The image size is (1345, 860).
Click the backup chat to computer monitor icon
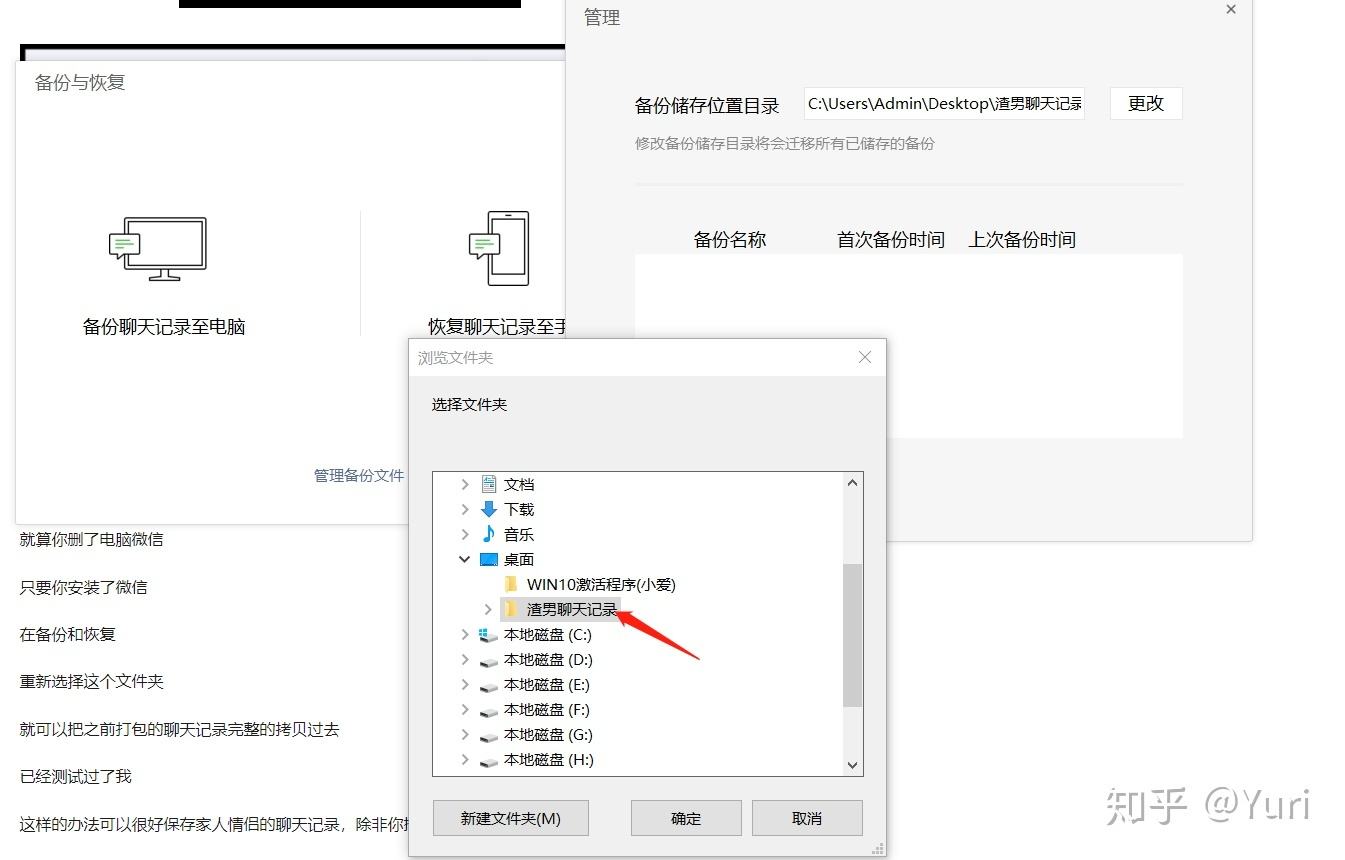(x=158, y=249)
